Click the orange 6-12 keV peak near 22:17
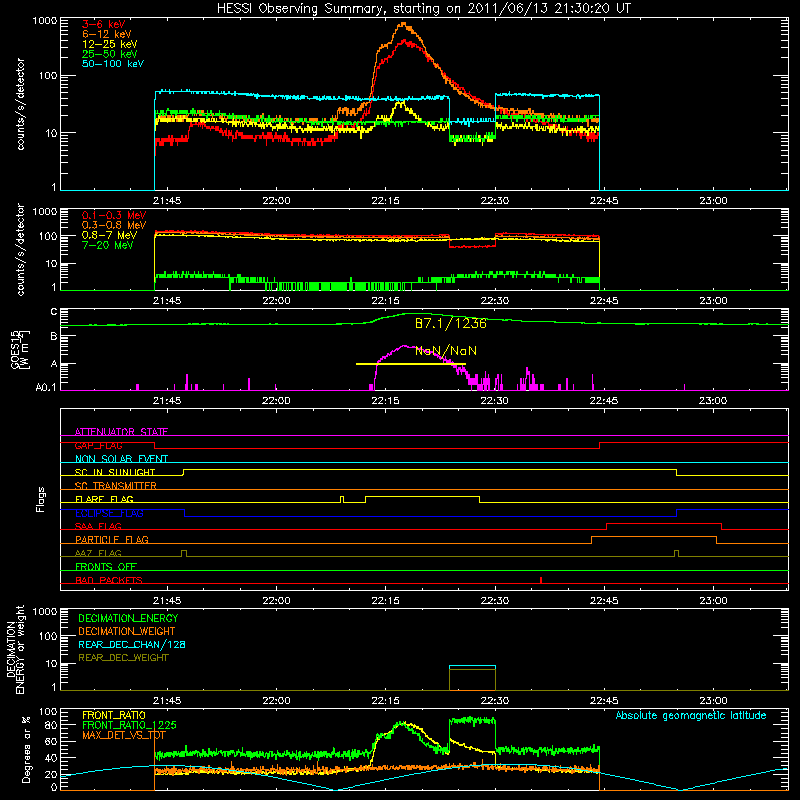 tap(404, 24)
